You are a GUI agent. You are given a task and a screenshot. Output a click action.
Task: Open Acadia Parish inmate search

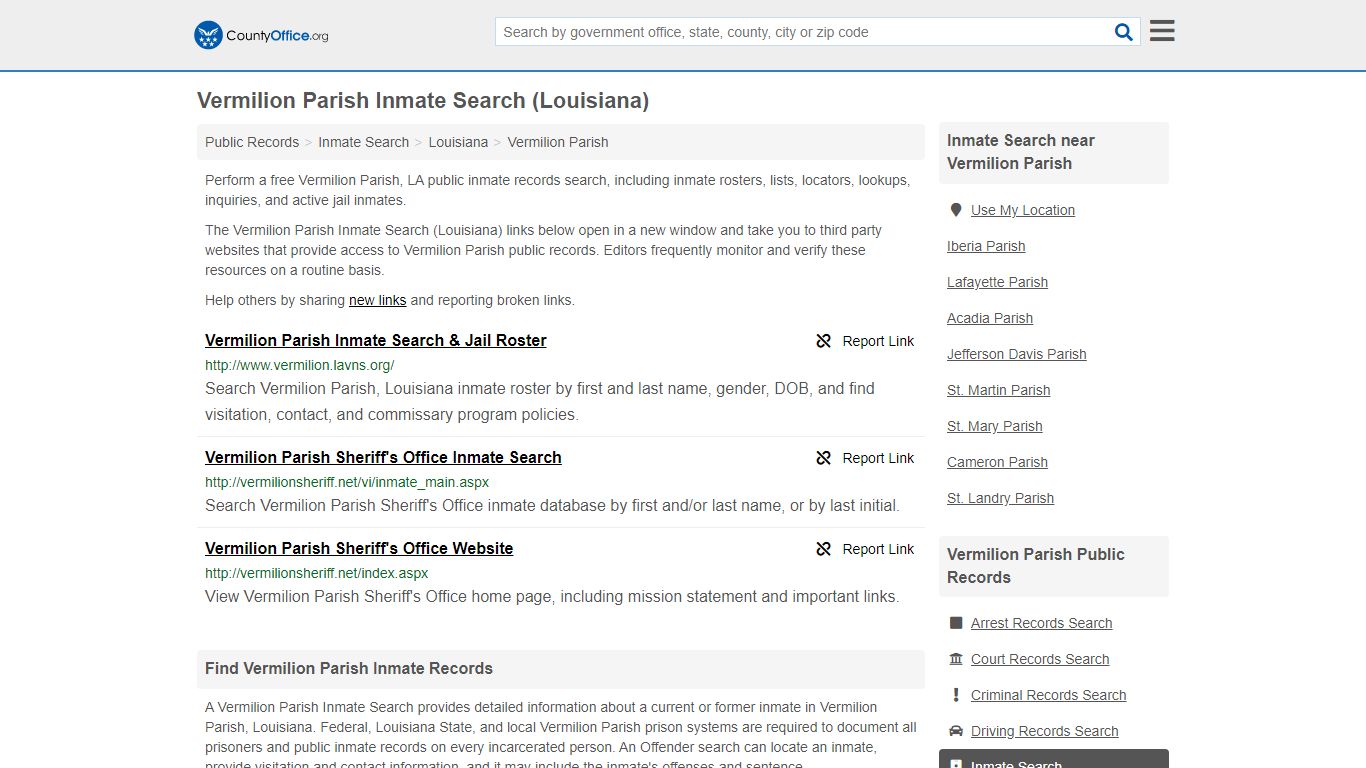click(990, 318)
